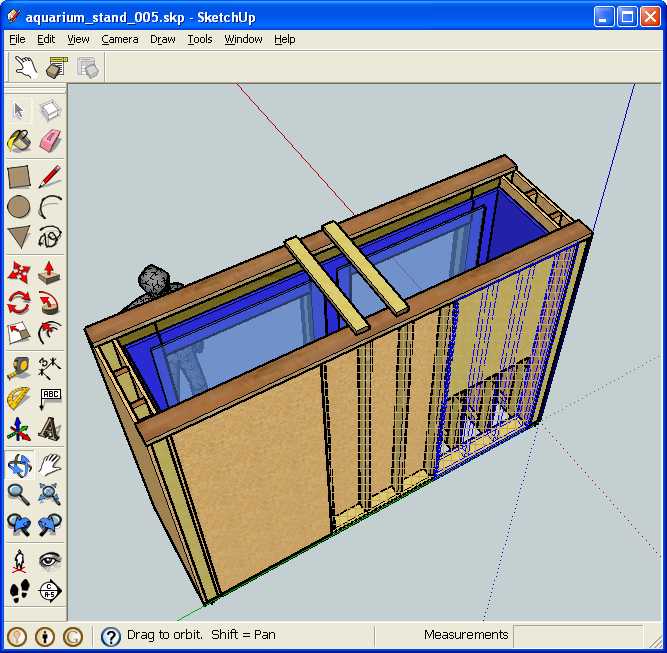The image size is (667, 653).
Task: Select the Freehand scribble tool
Action: [x=50, y=237]
